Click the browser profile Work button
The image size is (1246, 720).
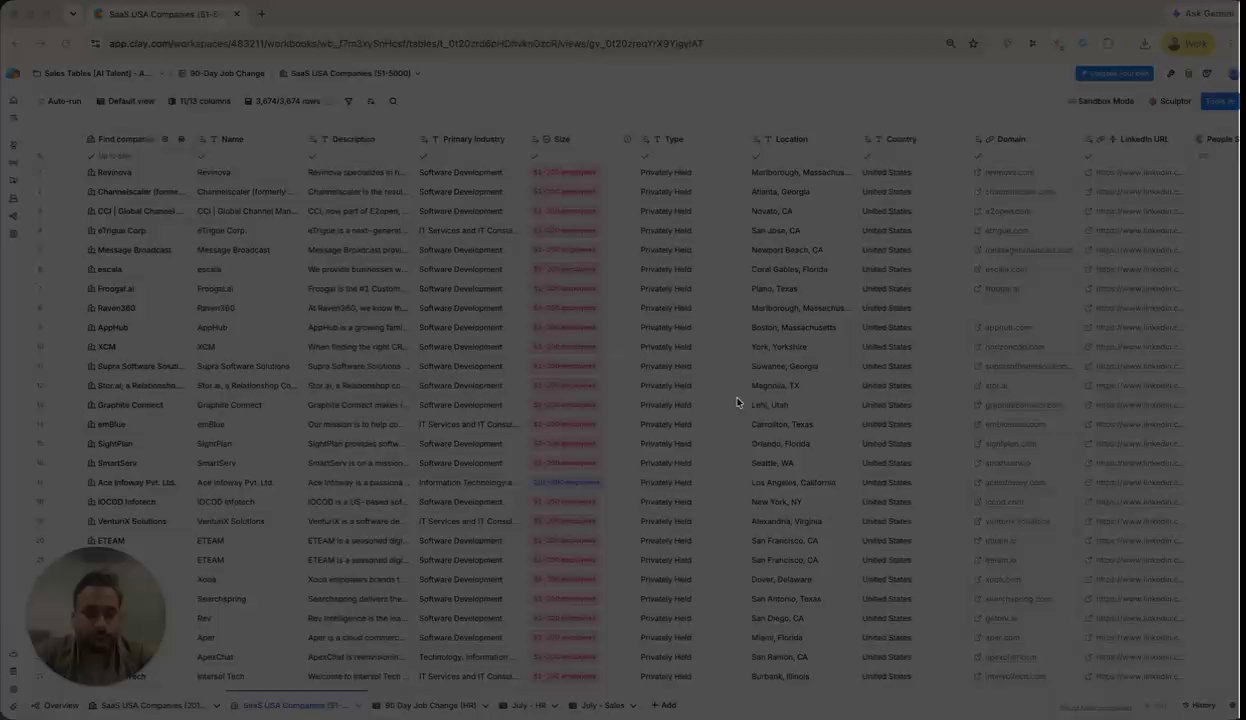(x=1187, y=44)
